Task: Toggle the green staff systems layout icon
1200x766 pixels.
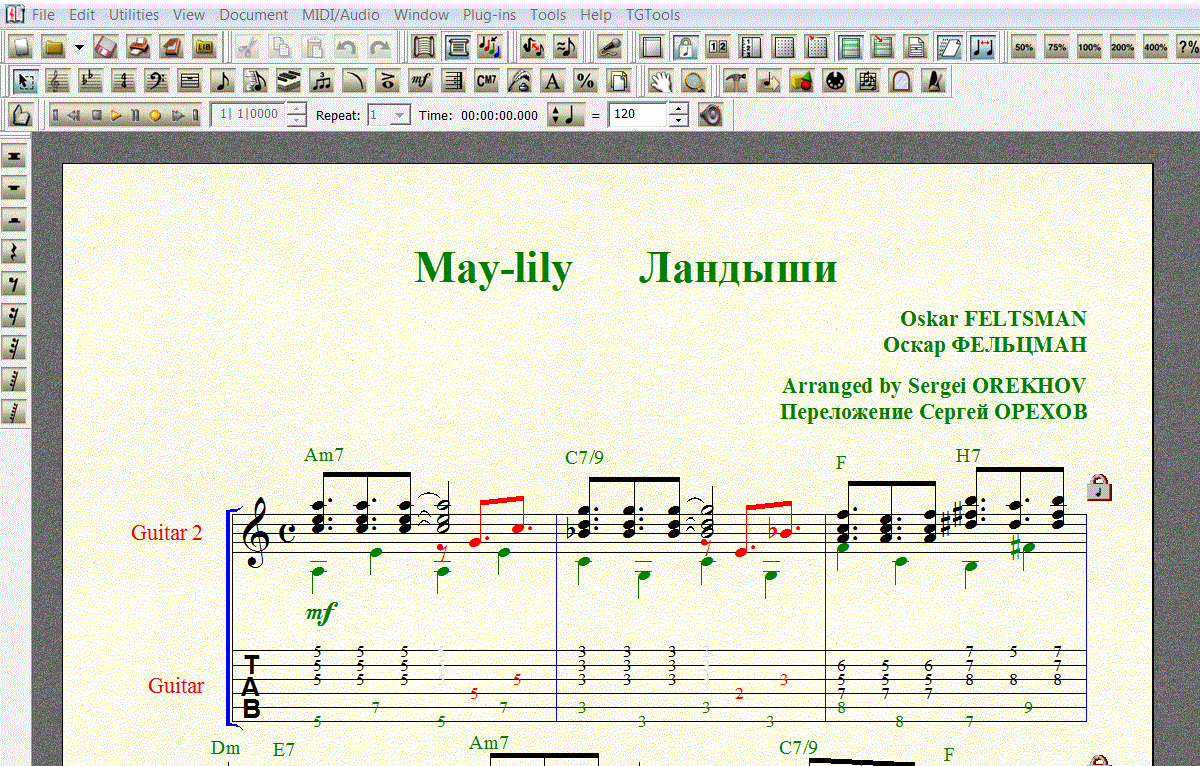Action: pyautogui.click(x=851, y=47)
